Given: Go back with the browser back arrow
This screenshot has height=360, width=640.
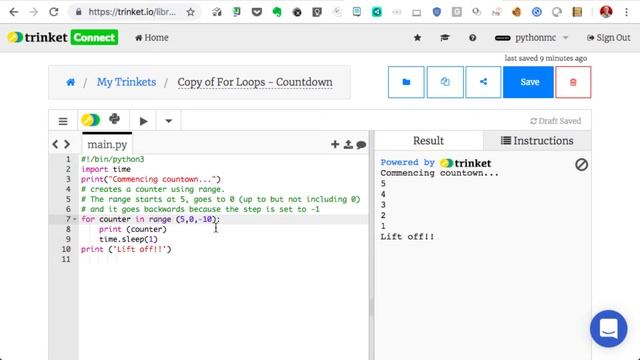Looking at the screenshot, I should (x=13, y=12).
